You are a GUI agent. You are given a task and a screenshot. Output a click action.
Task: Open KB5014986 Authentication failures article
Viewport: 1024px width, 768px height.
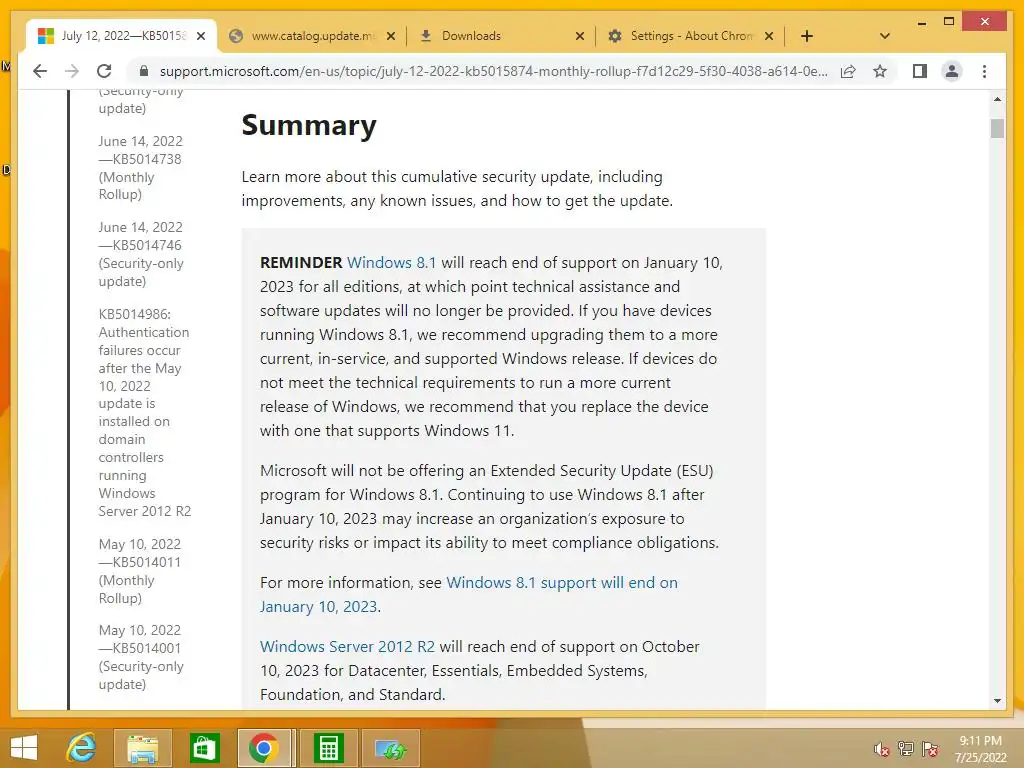(144, 413)
